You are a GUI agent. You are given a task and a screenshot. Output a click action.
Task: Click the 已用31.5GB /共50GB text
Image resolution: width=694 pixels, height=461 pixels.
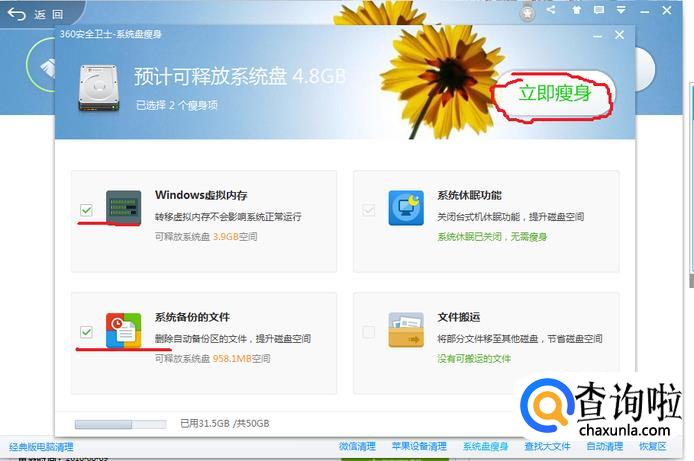point(225,423)
